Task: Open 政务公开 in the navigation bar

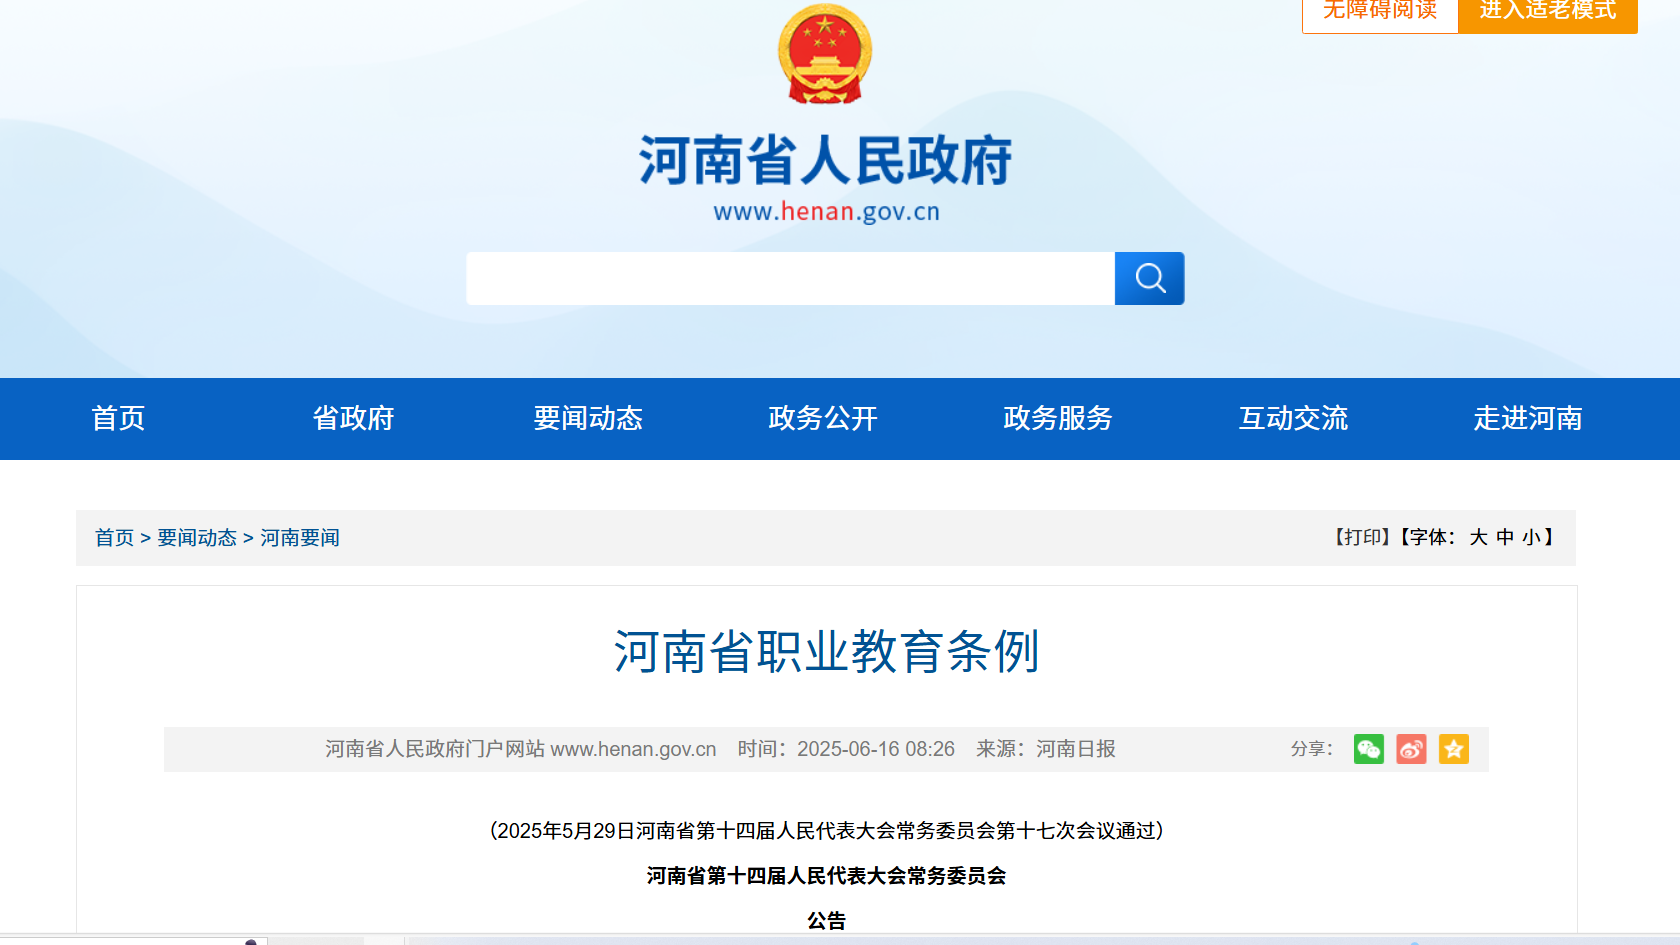Action: 823,418
